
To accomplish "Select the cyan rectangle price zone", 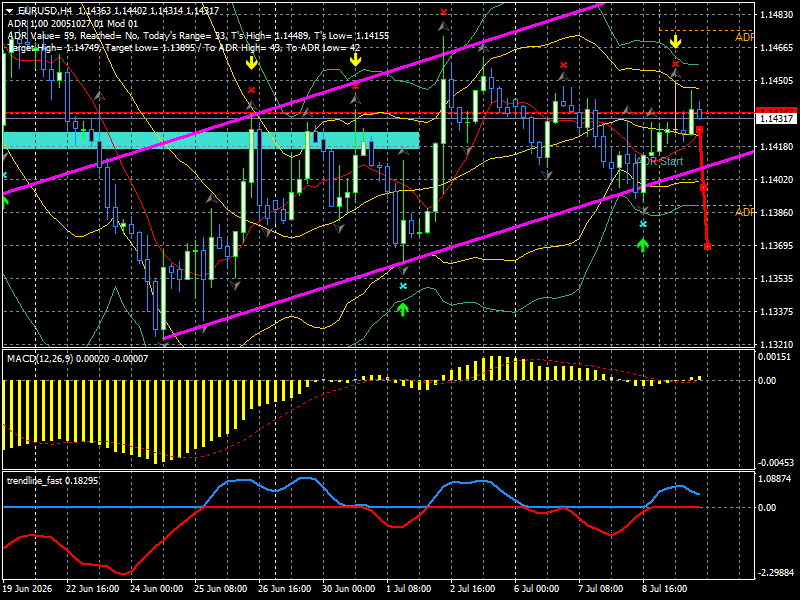I will 211,140.
